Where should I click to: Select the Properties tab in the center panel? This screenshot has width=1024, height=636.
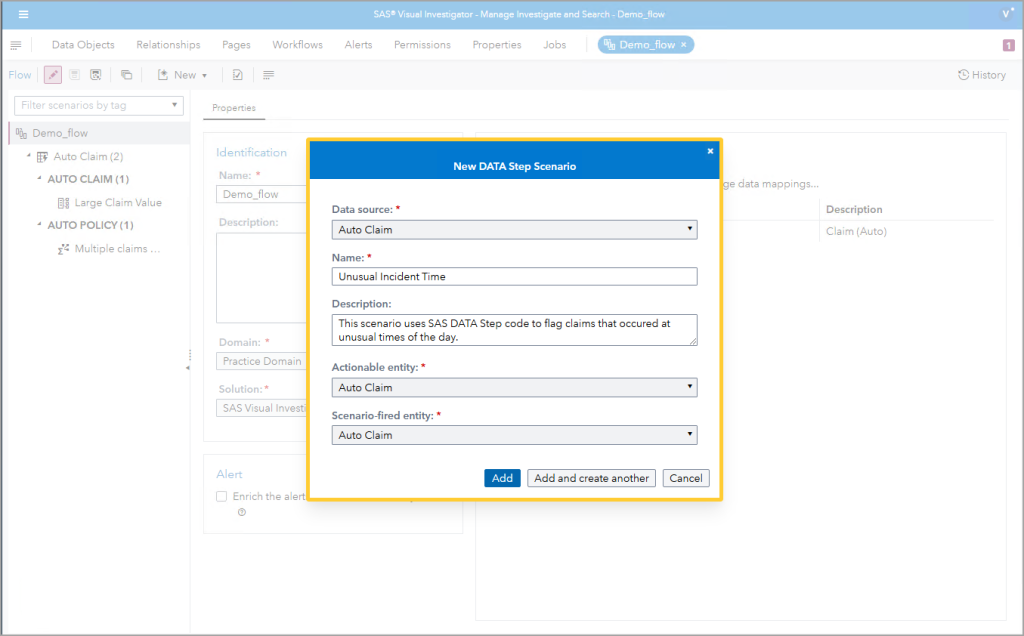pos(234,107)
